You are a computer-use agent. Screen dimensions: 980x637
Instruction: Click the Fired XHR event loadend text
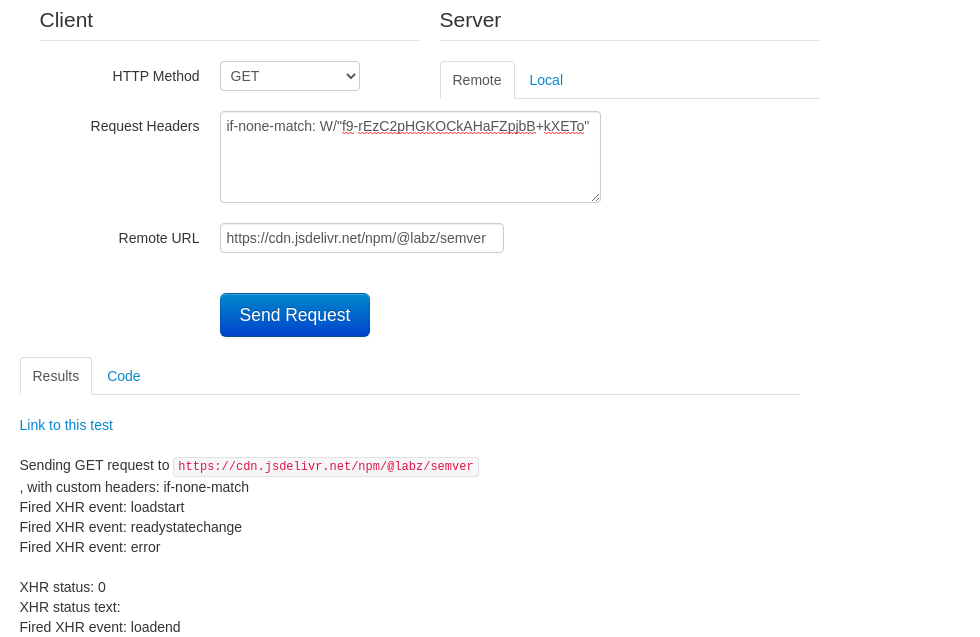(100, 627)
